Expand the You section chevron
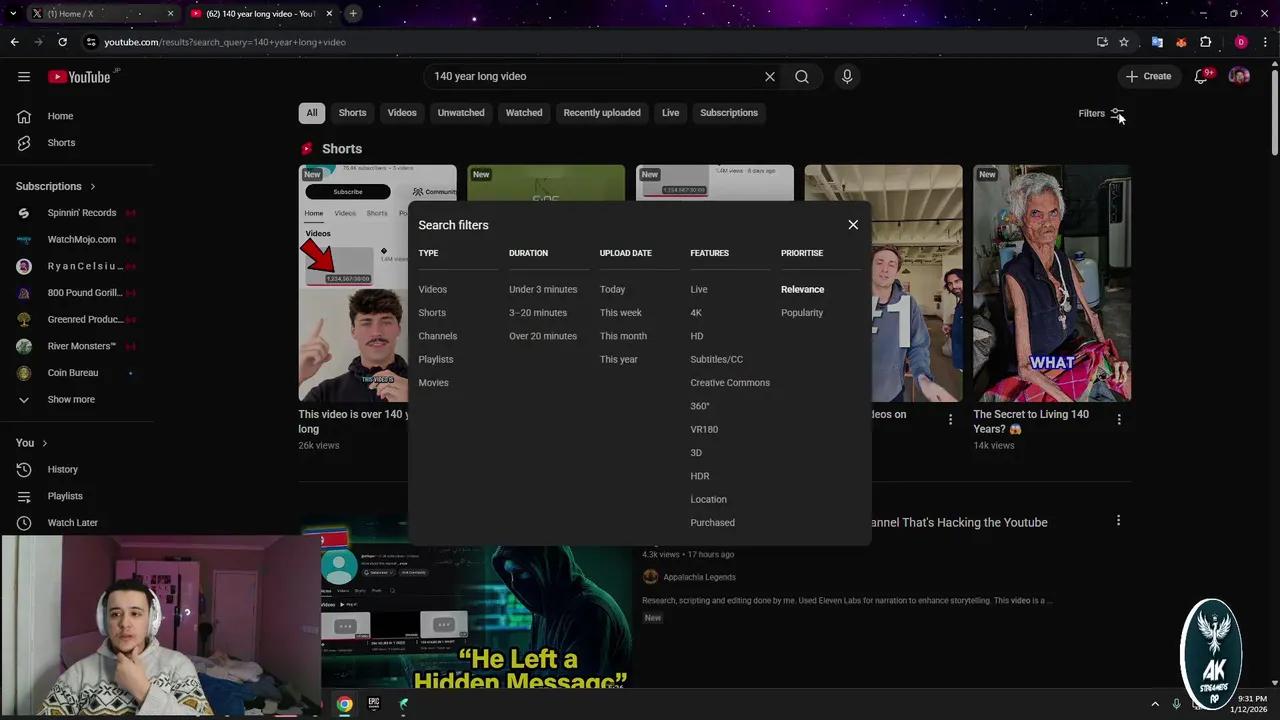Screen dimensions: 1280x720 pyautogui.click(x=44, y=443)
